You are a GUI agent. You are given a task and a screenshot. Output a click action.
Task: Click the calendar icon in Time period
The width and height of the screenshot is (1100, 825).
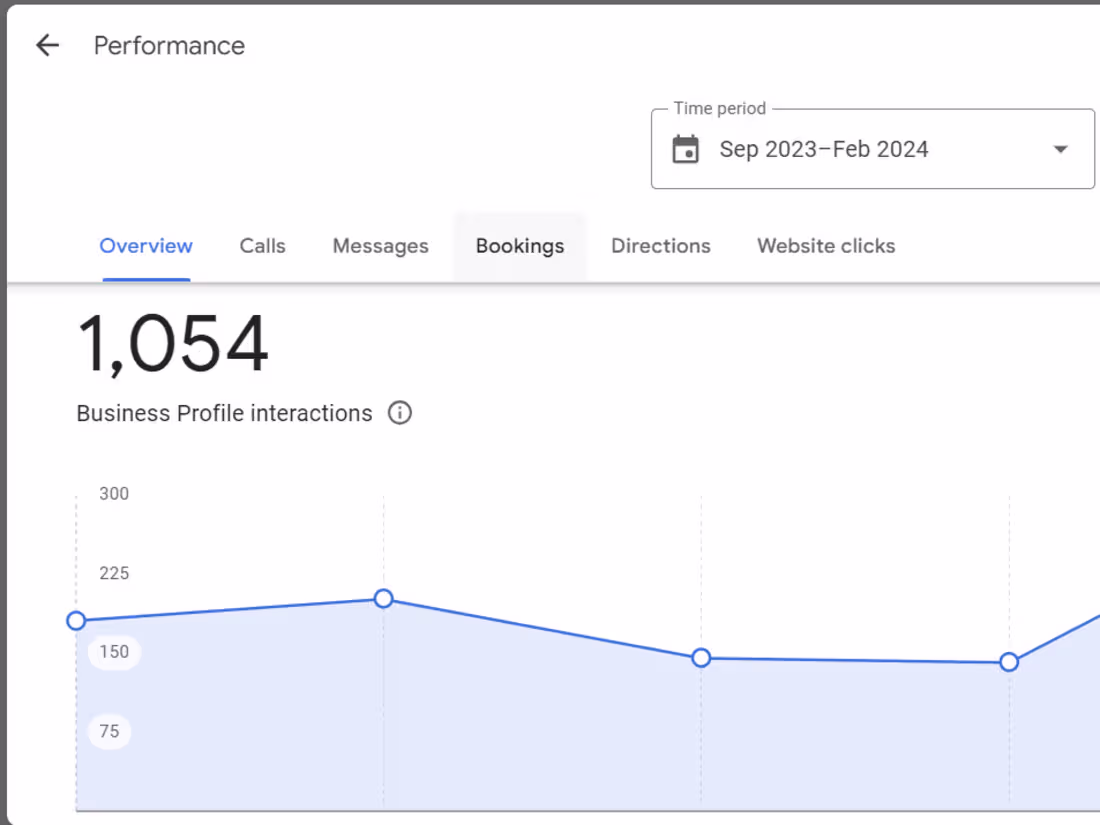685,150
